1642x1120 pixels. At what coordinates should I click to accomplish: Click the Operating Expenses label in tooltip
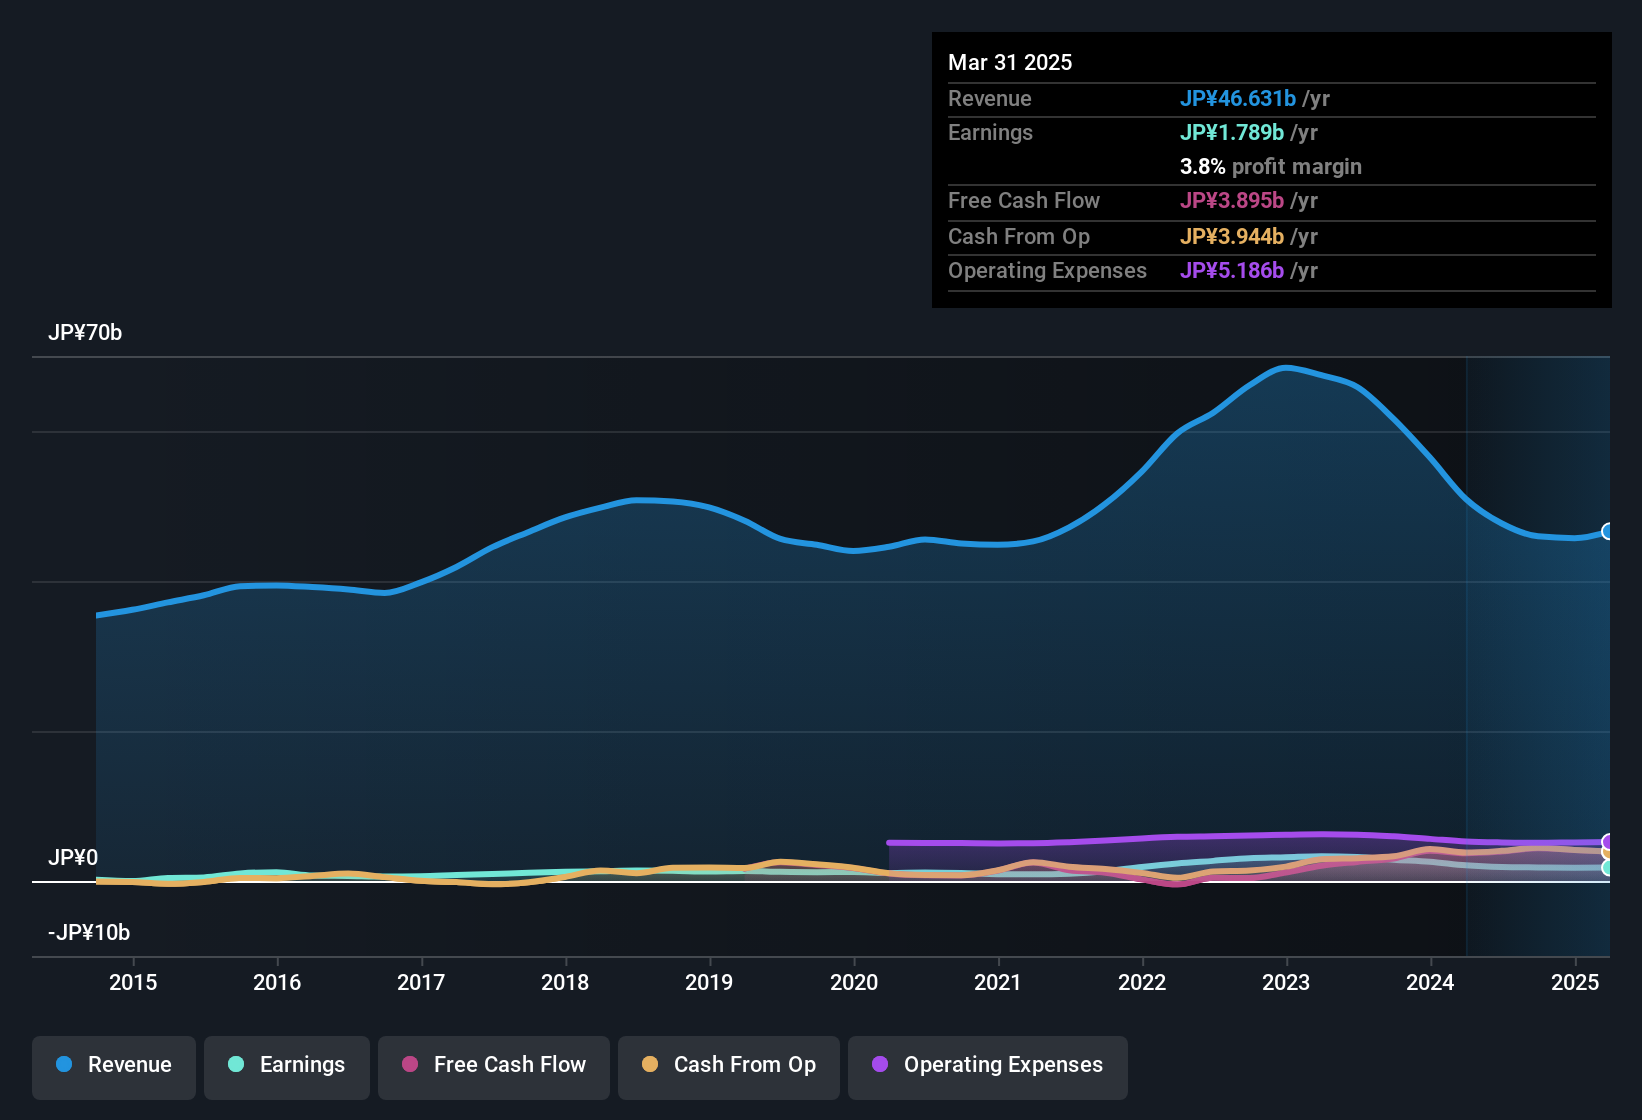(x=1047, y=270)
